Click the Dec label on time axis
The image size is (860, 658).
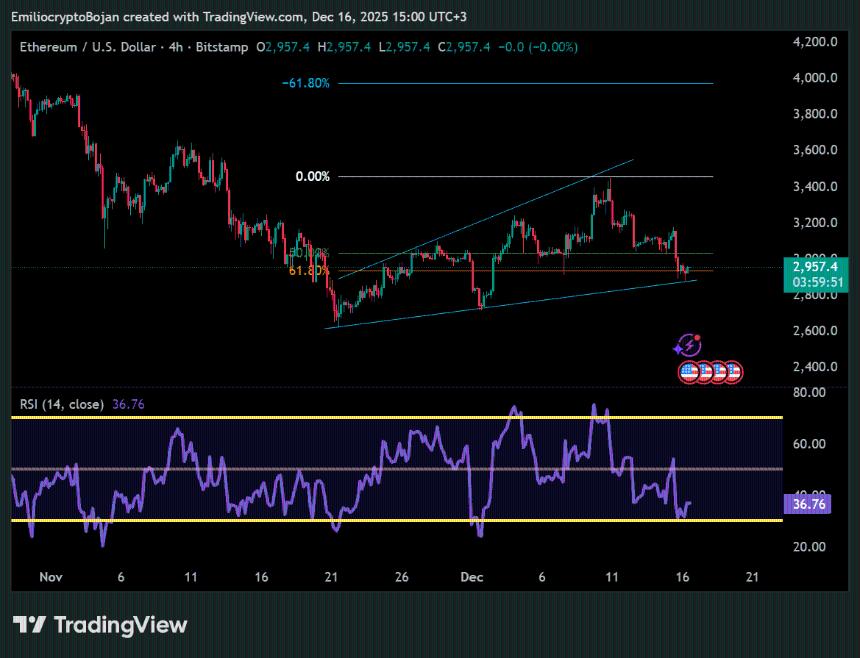(471, 577)
